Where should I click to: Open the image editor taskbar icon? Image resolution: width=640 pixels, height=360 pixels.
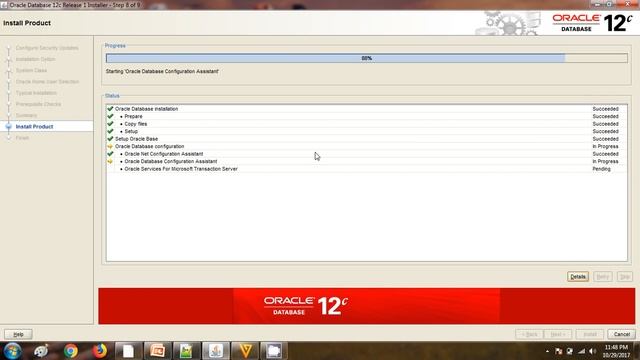tap(186, 351)
